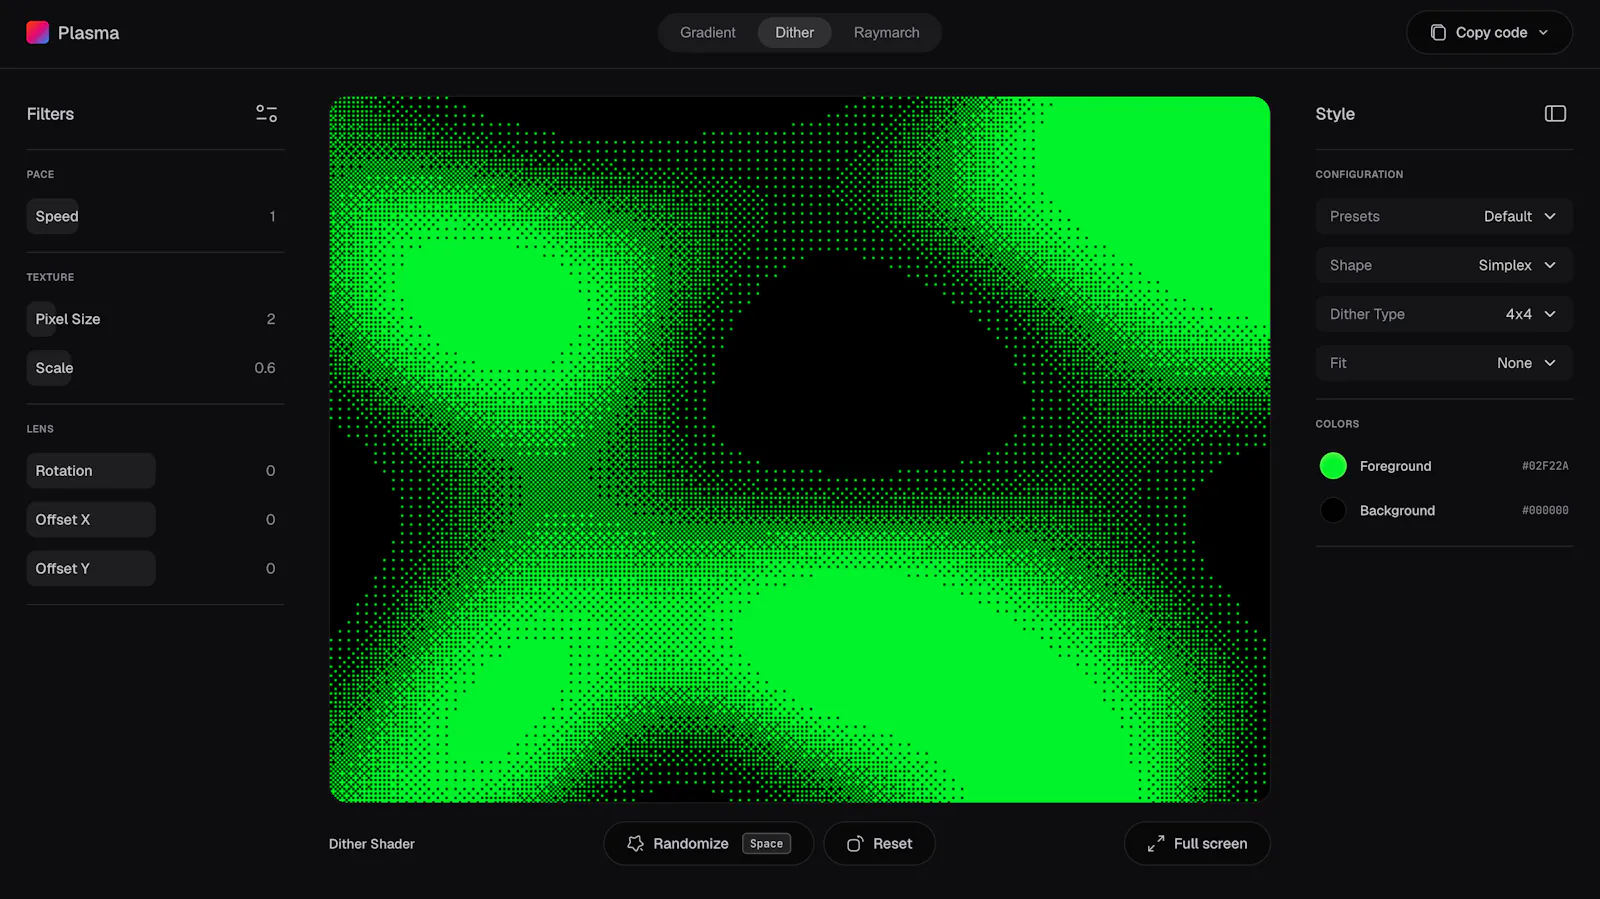Image resolution: width=1600 pixels, height=899 pixels.
Task: Click the Pixel Size value 2
Action: (271, 319)
